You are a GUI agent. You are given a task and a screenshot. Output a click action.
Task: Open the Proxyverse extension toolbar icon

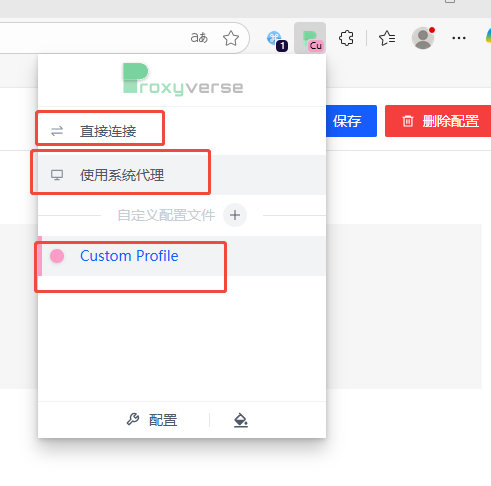(310, 38)
